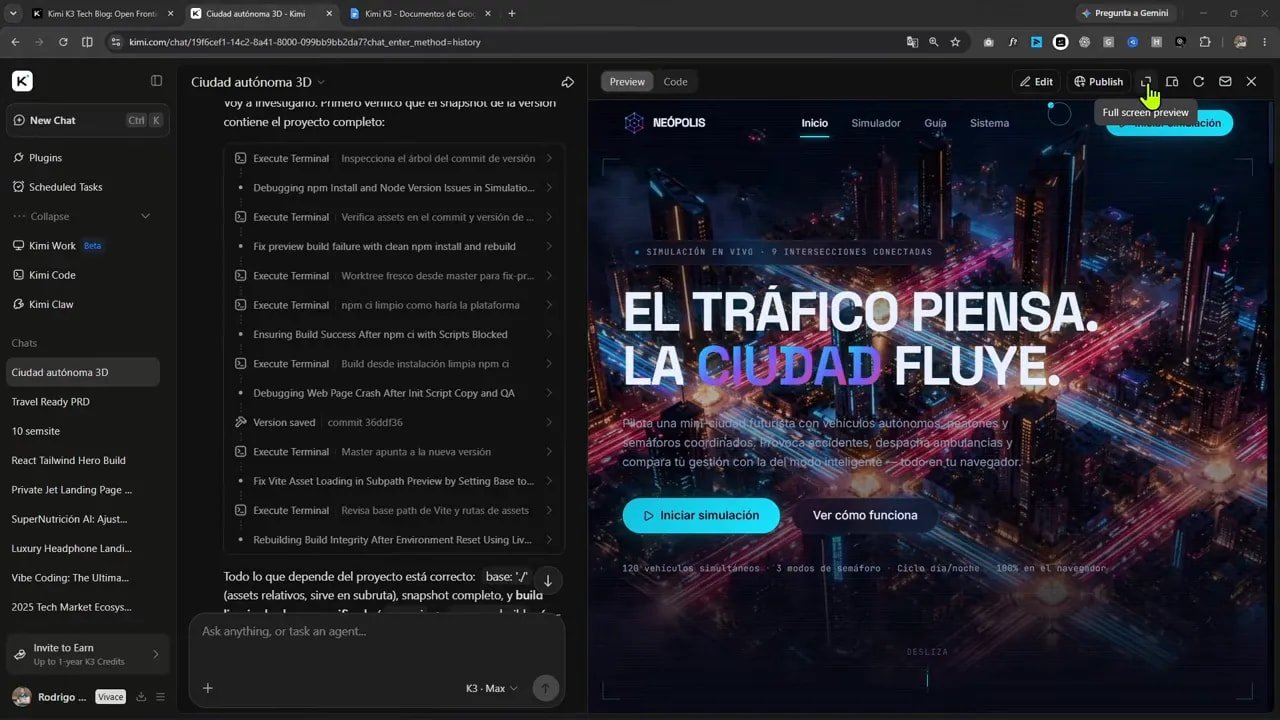Open the 2025 Tech Market Ecosystem chat
The width and height of the screenshot is (1280, 720).
point(82,607)
